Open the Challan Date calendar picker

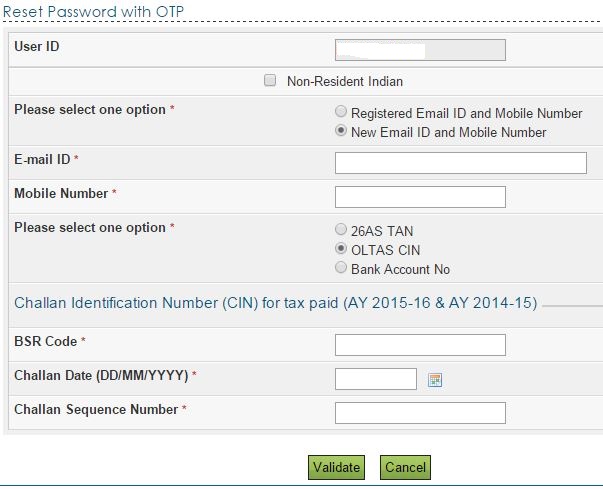coord(435,380)
